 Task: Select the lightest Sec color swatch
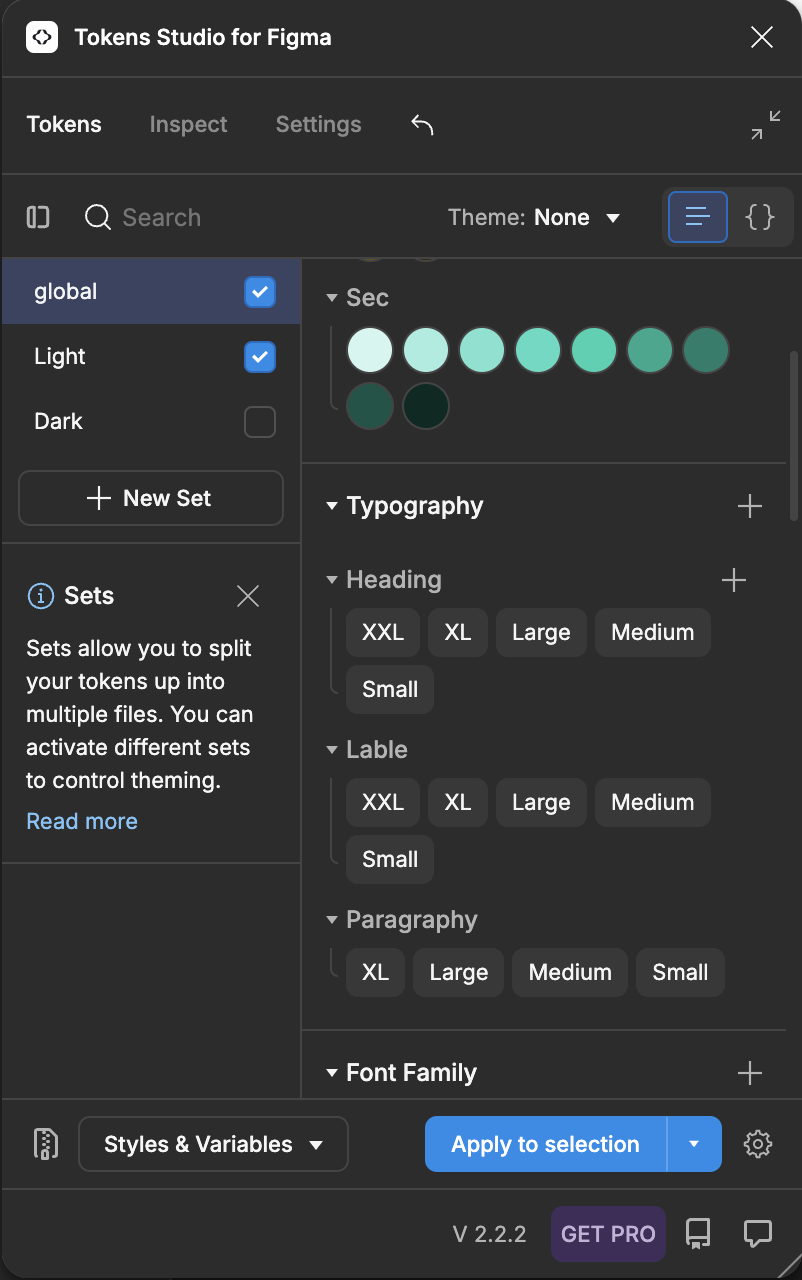[370, 351]
